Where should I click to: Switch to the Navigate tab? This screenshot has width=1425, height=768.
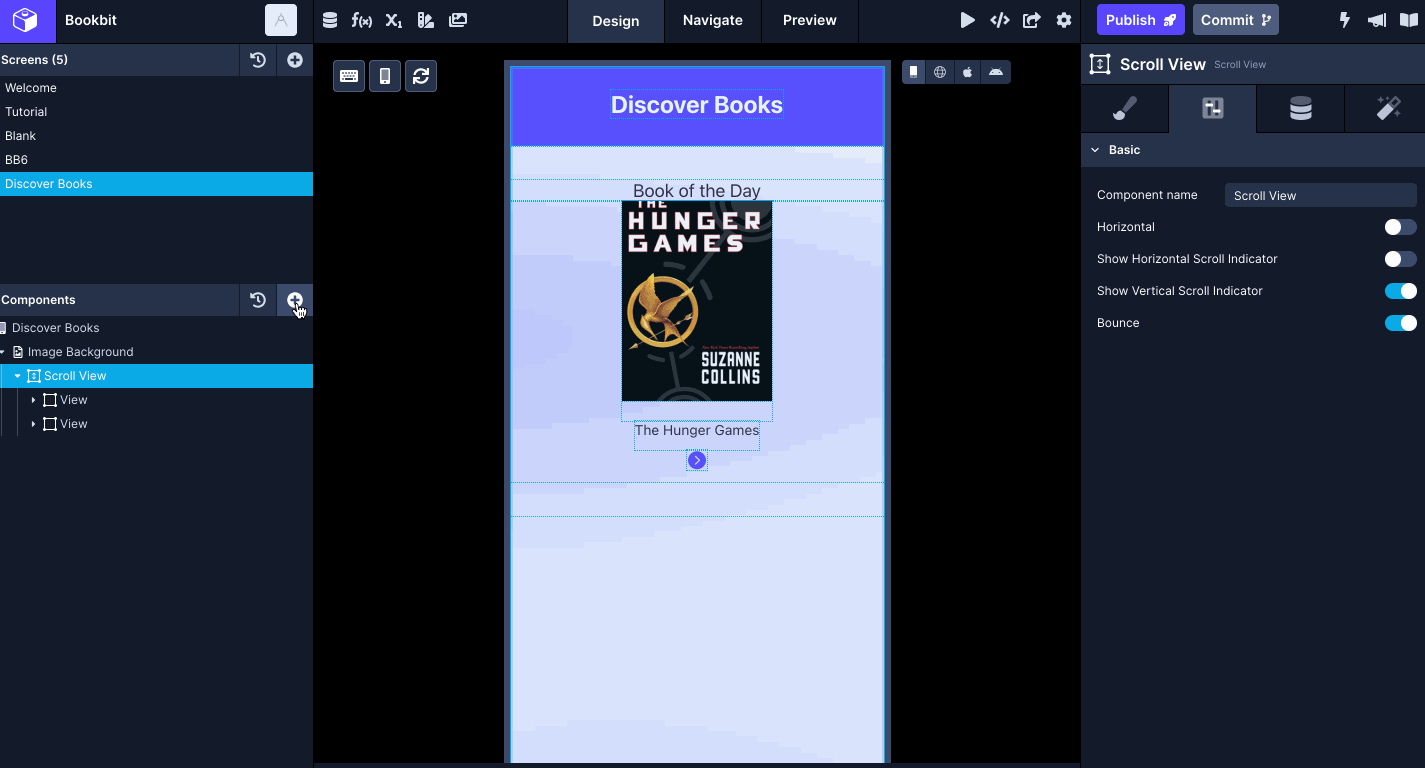click(712, 20)
